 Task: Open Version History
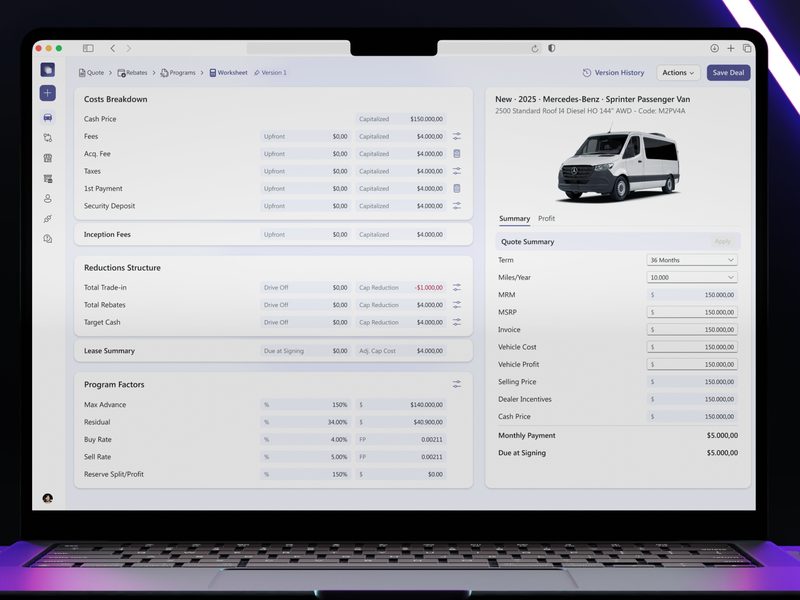613,72
